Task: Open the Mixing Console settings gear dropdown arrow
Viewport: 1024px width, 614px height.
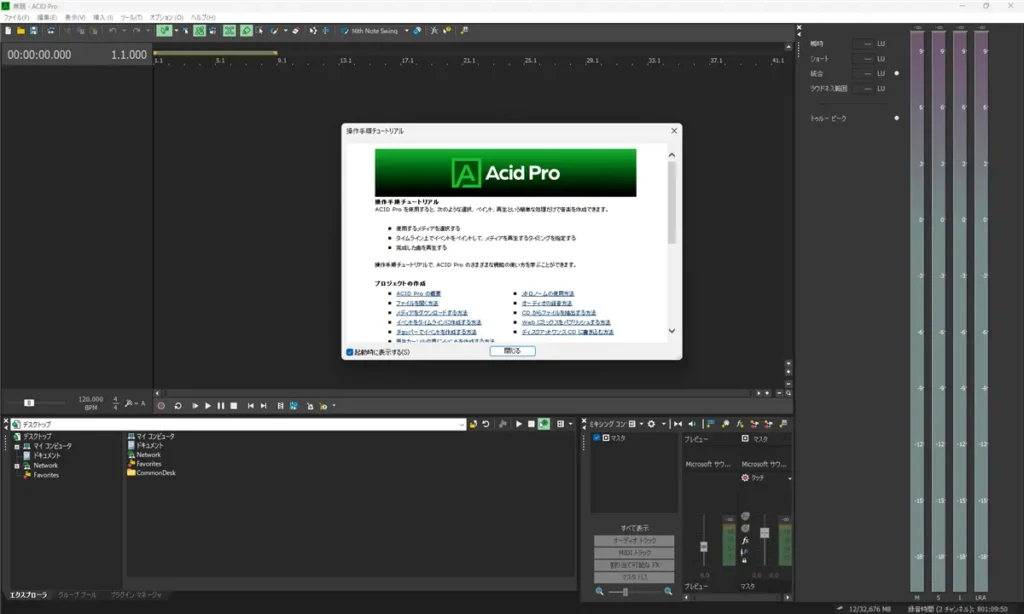Action: 664,424
